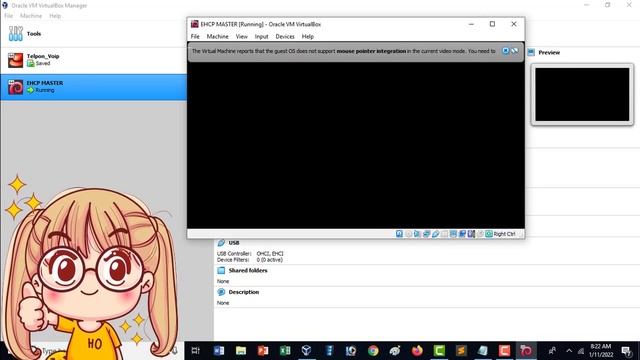Click inside the black VM guest screen
640x360 pixels.
point(356,145)
